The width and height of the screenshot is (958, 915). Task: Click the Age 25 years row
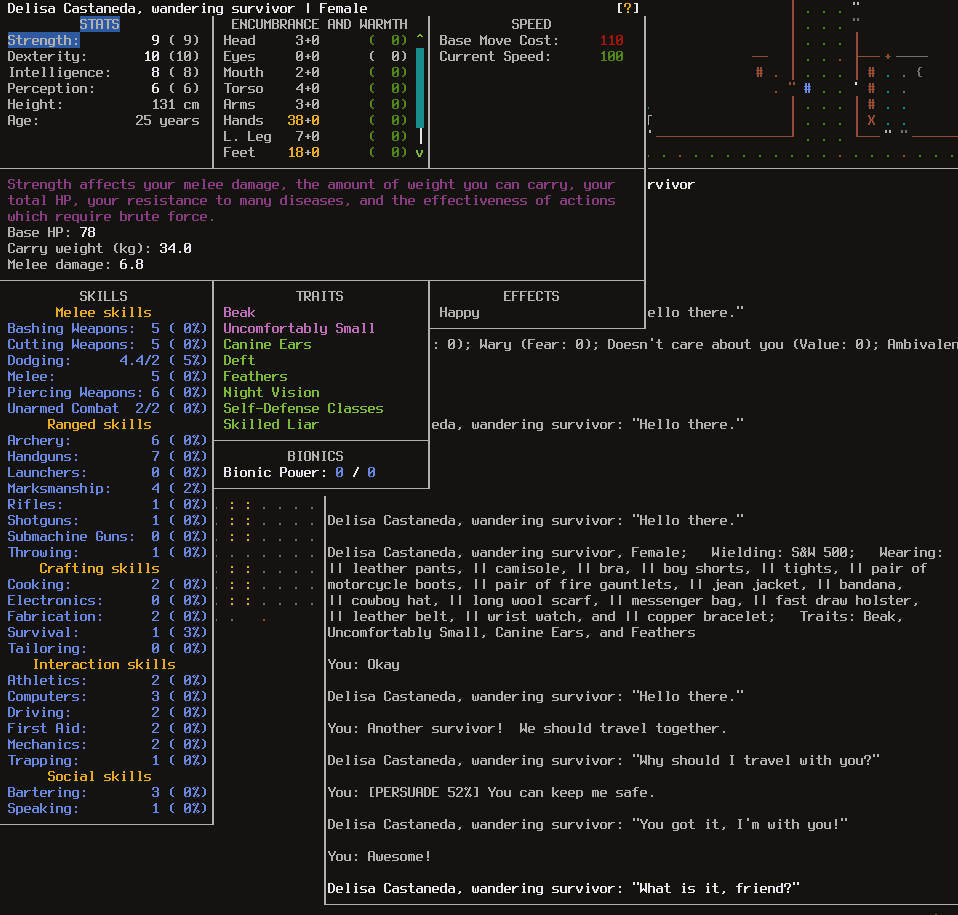pos(103,120)
